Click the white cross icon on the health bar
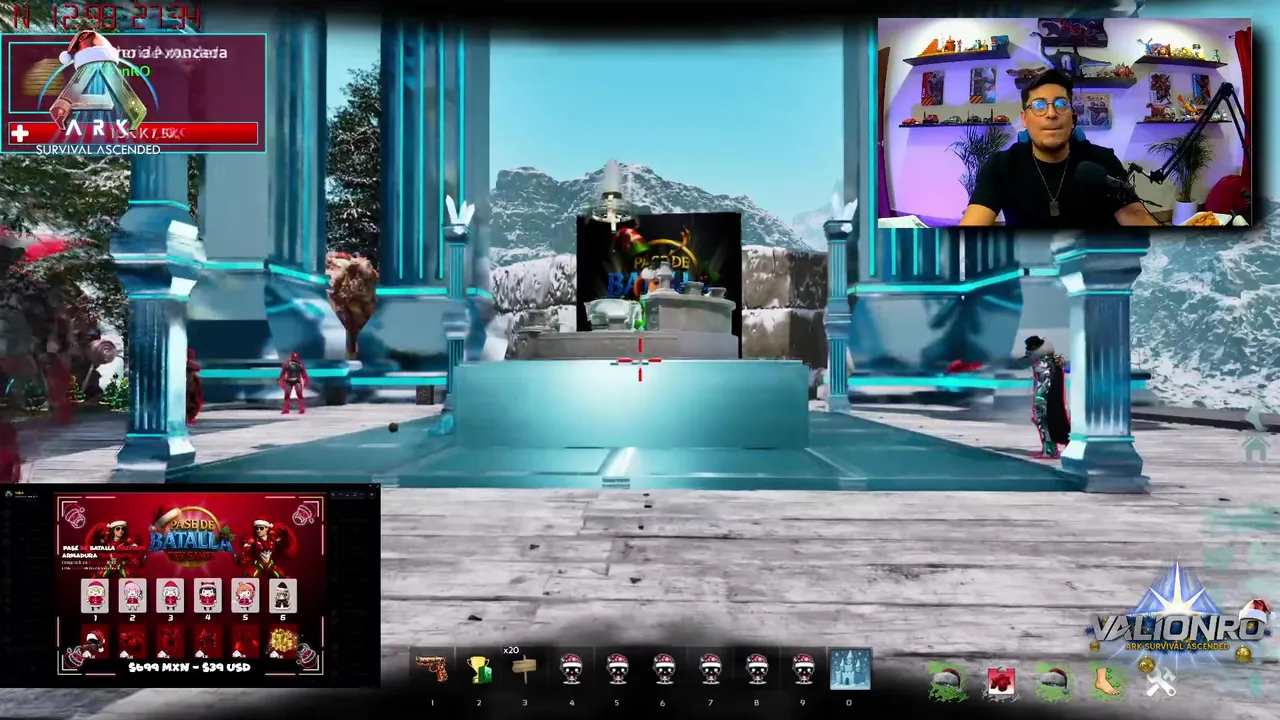The width and height of the screenshot is (1280, 720). coord(19,133)
